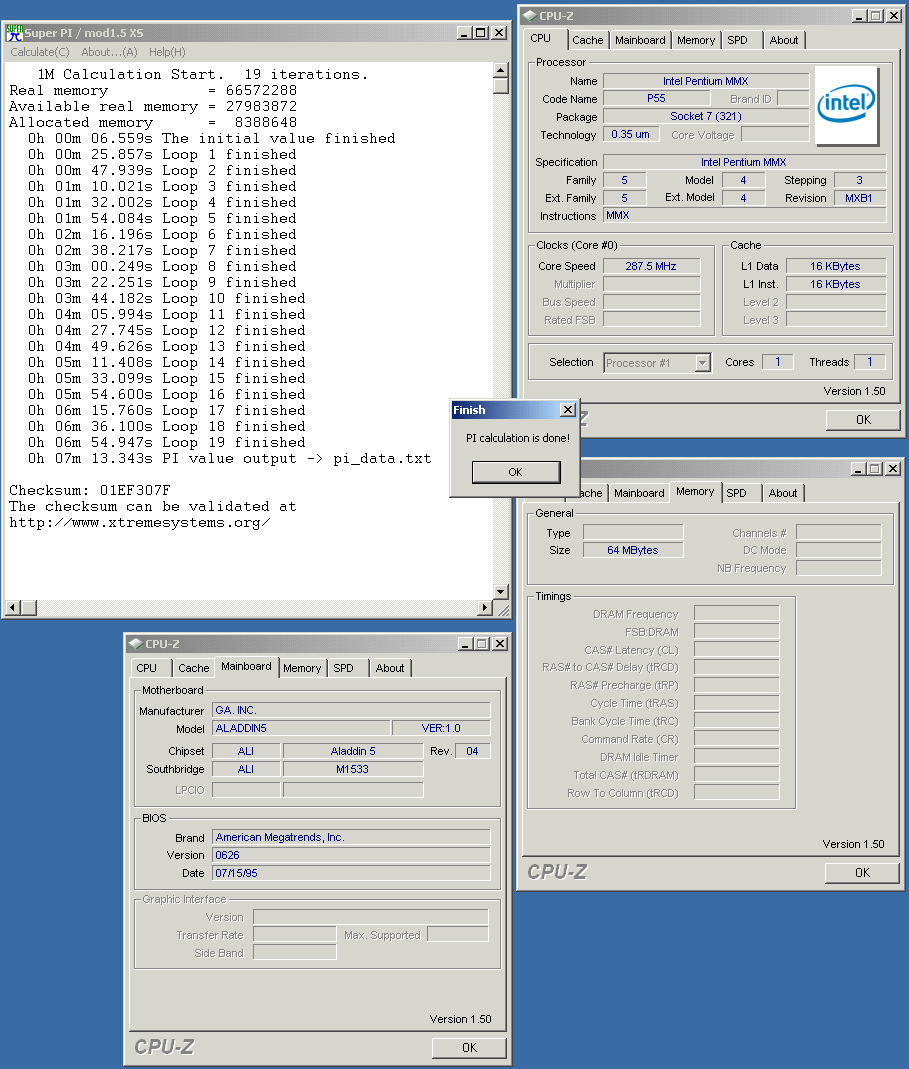This screenshot has height=1069, width=909.
Task: Click OK in the CPU-Z Mainboard window
Action: [x=469, y=1048]
